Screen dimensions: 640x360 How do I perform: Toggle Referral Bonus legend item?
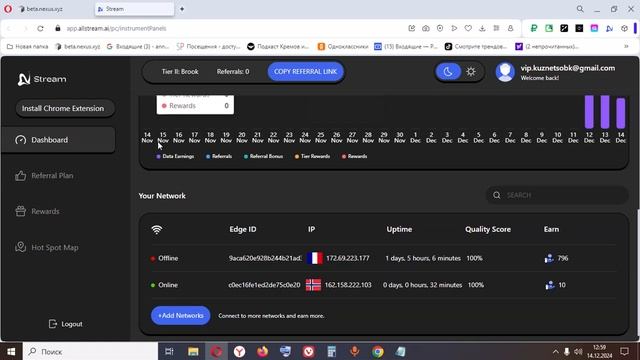click(263, 156)
